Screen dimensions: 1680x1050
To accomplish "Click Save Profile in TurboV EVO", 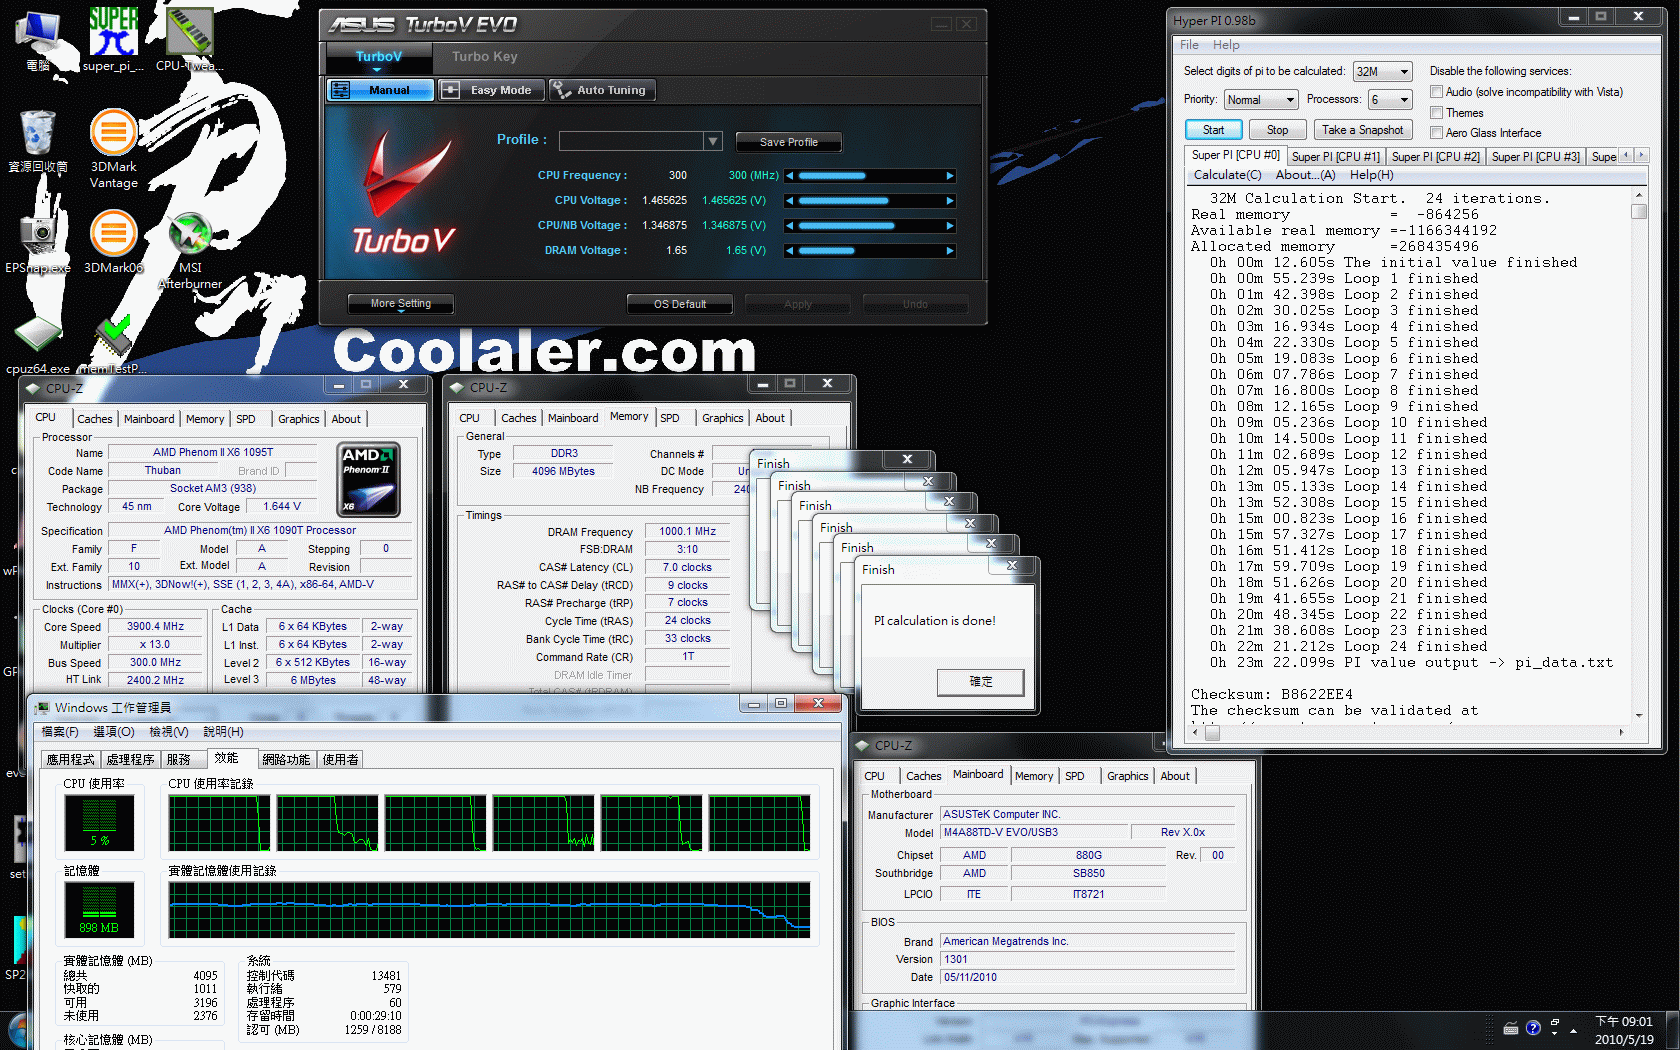I will (x=788, y=142).
